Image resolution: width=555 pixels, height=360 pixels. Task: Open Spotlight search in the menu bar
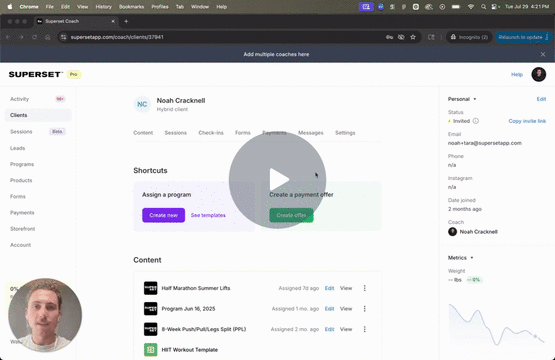point(483,7)
